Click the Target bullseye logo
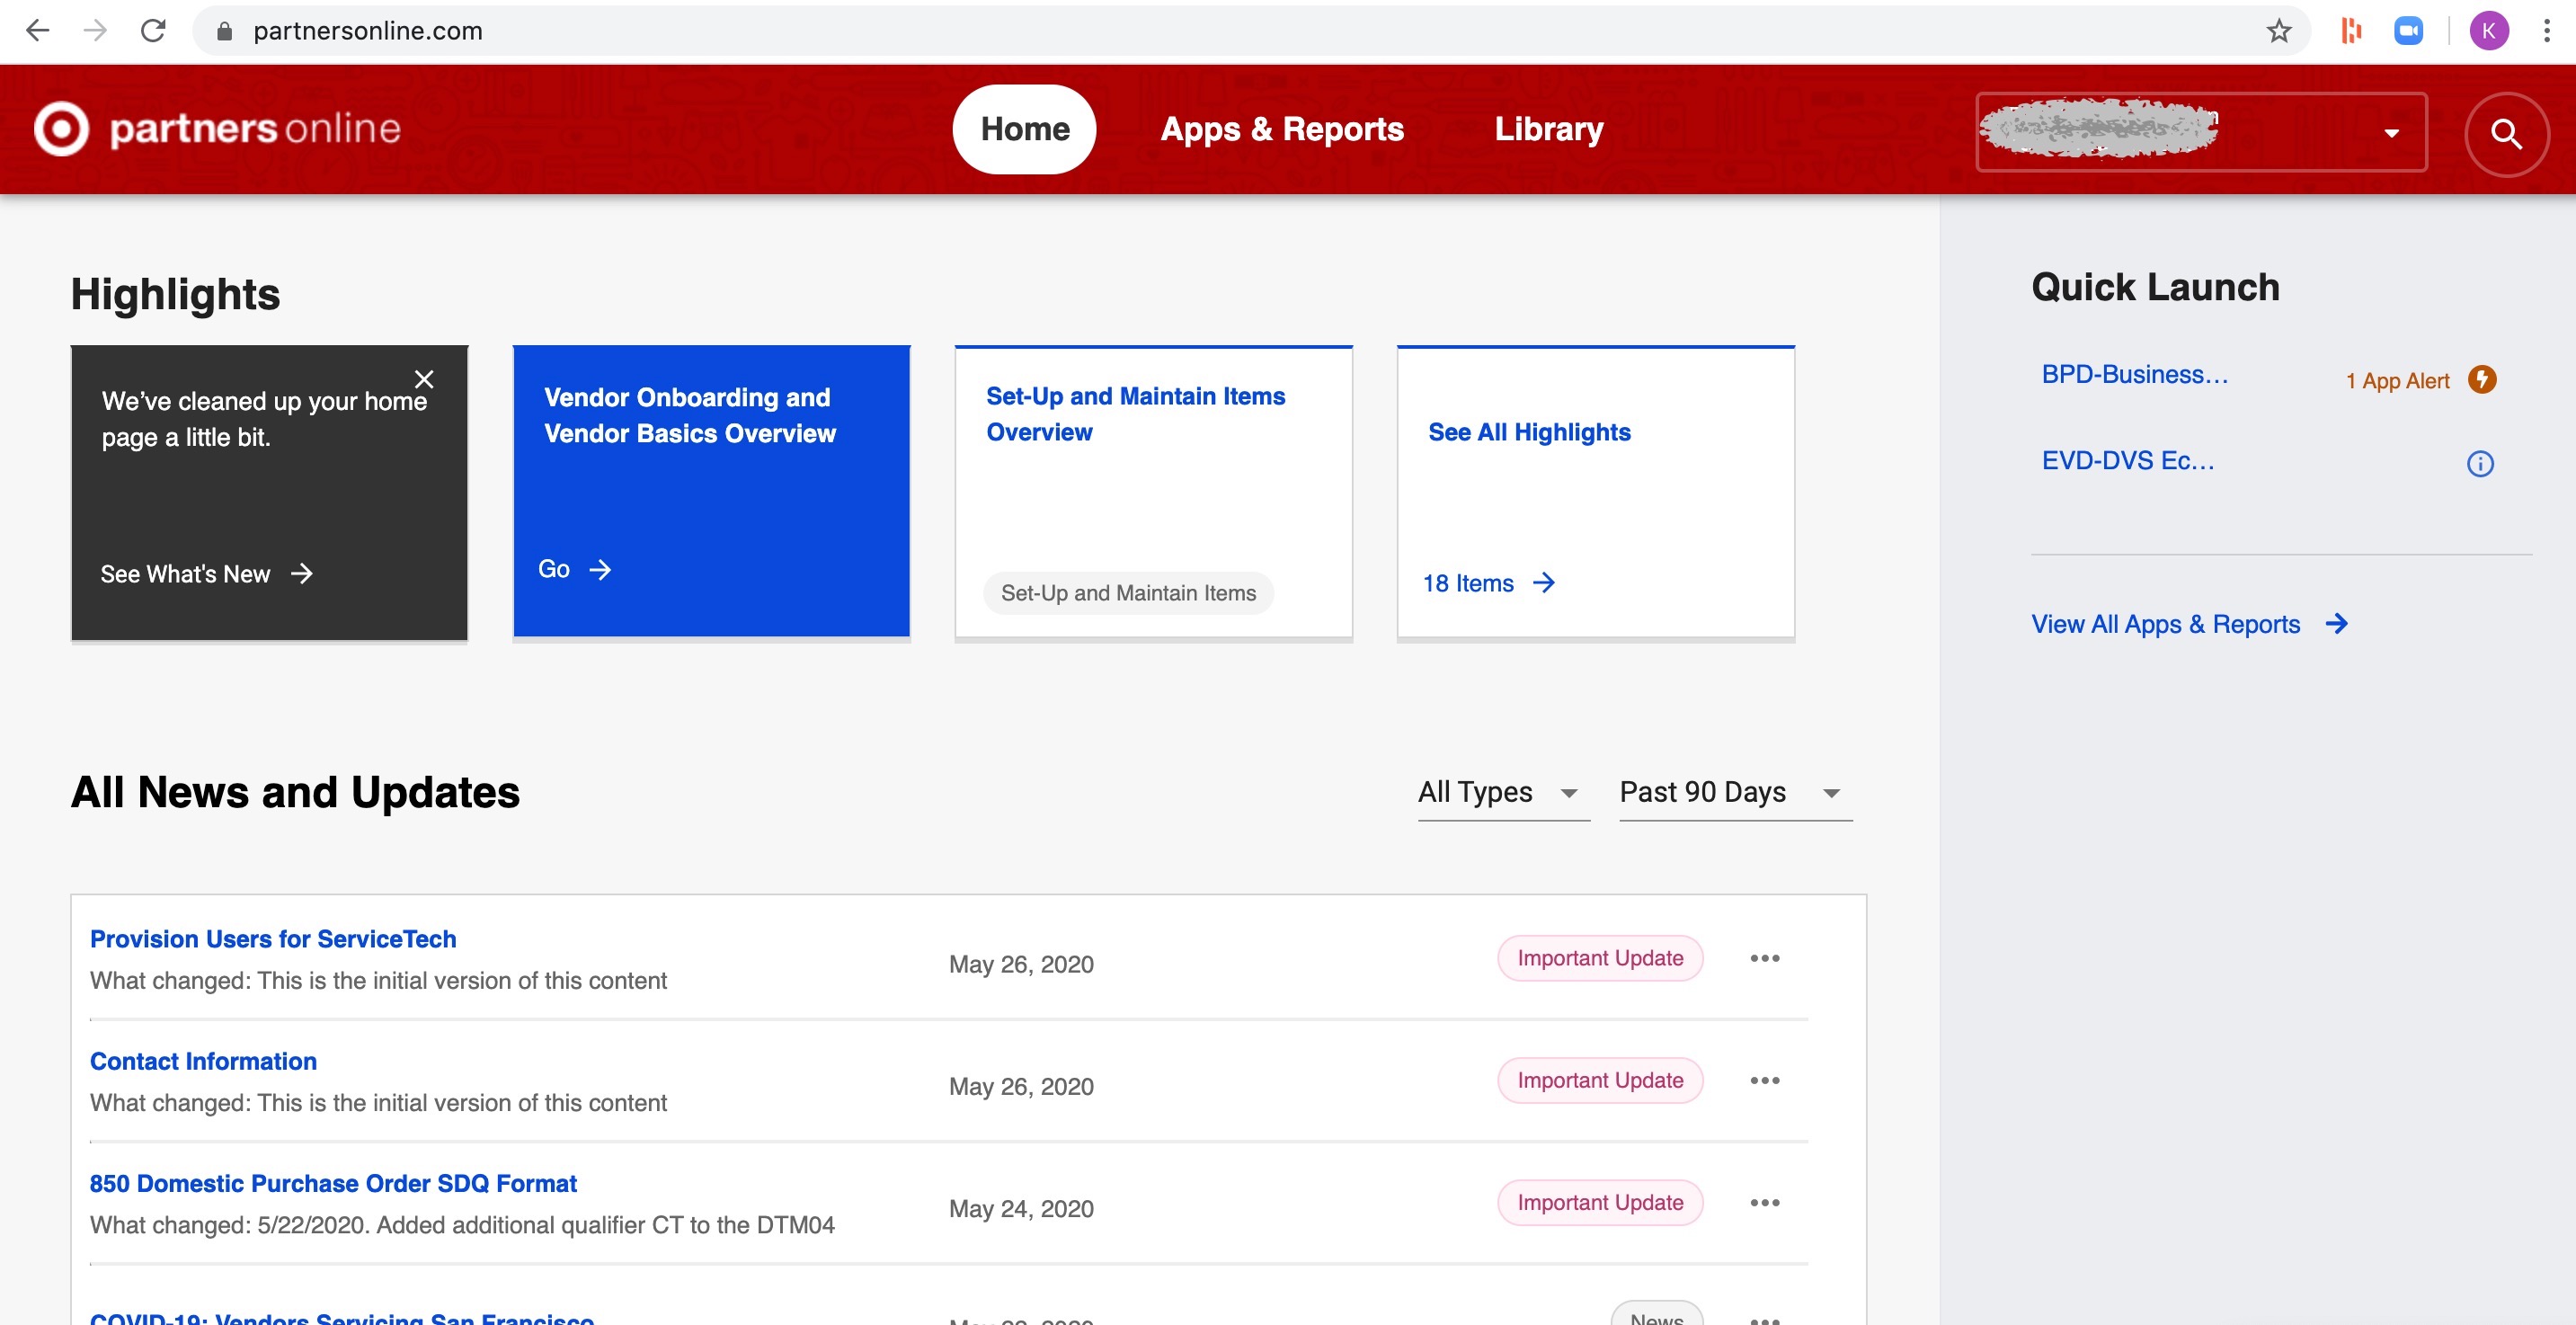The width and height of the screenshot is (2576, 1325). coord(61,129)
